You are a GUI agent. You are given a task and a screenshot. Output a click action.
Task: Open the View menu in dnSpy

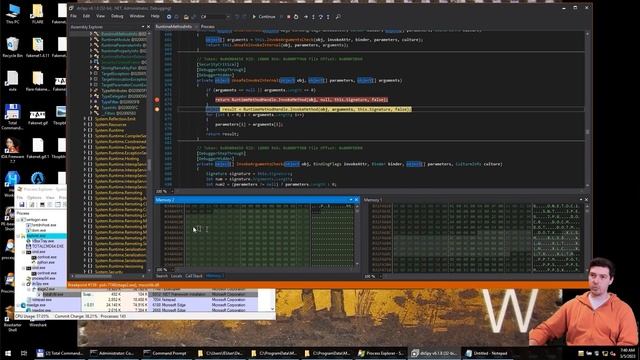pos(100,16)
